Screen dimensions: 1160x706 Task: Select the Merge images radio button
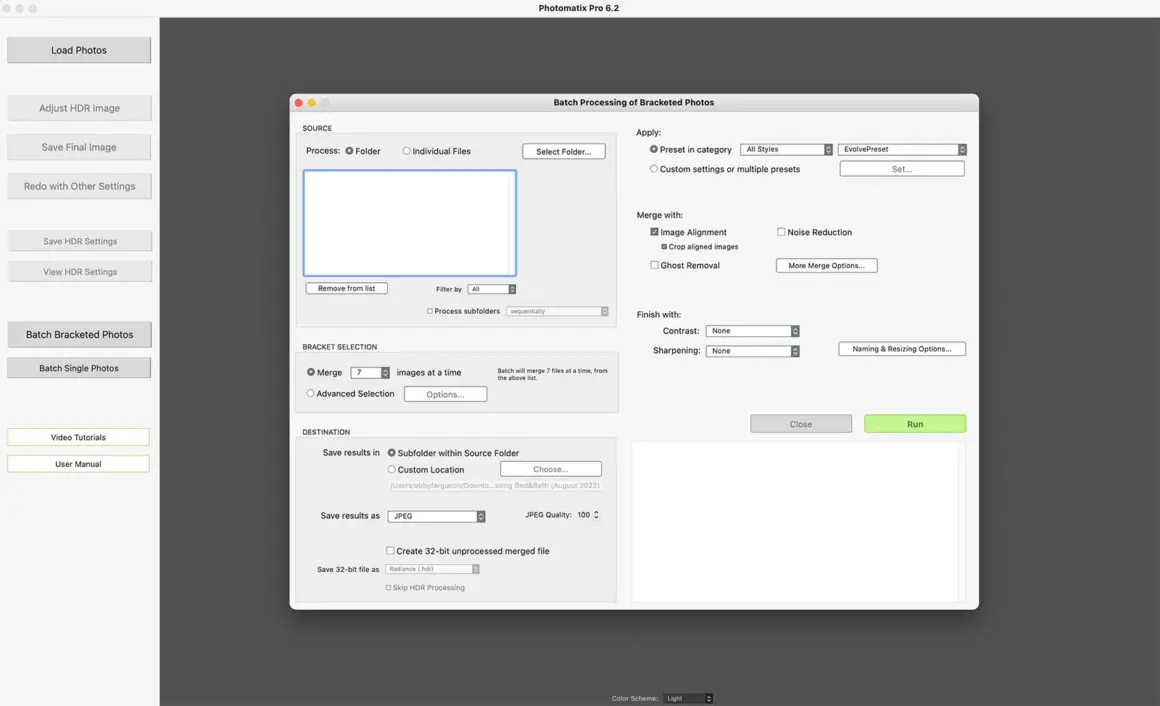(311, 372)
